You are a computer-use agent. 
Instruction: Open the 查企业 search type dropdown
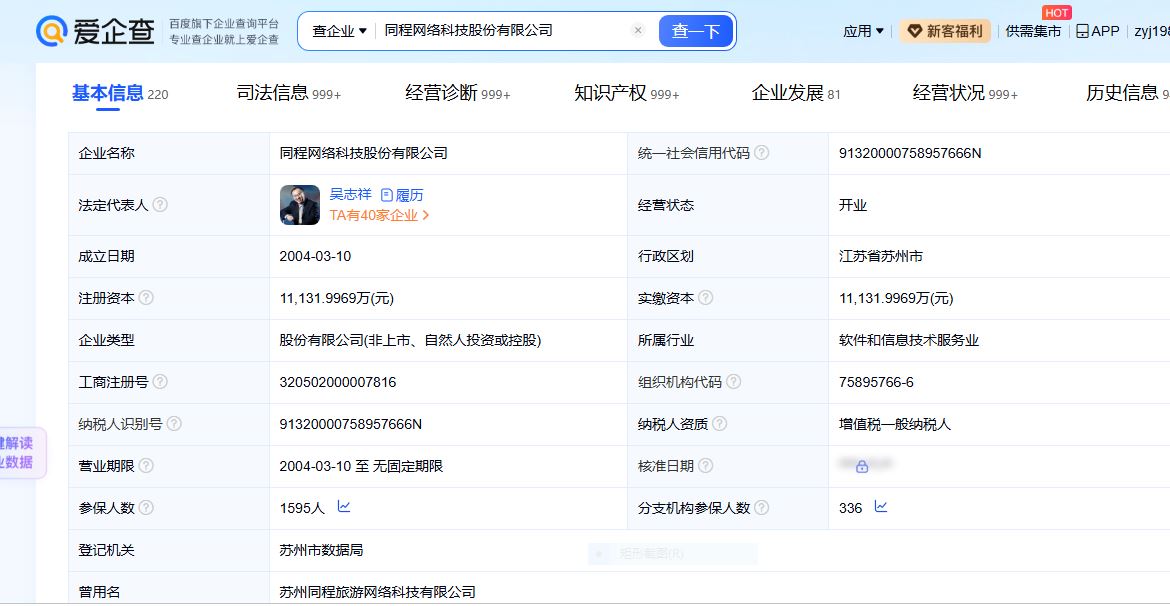[340, 31]
